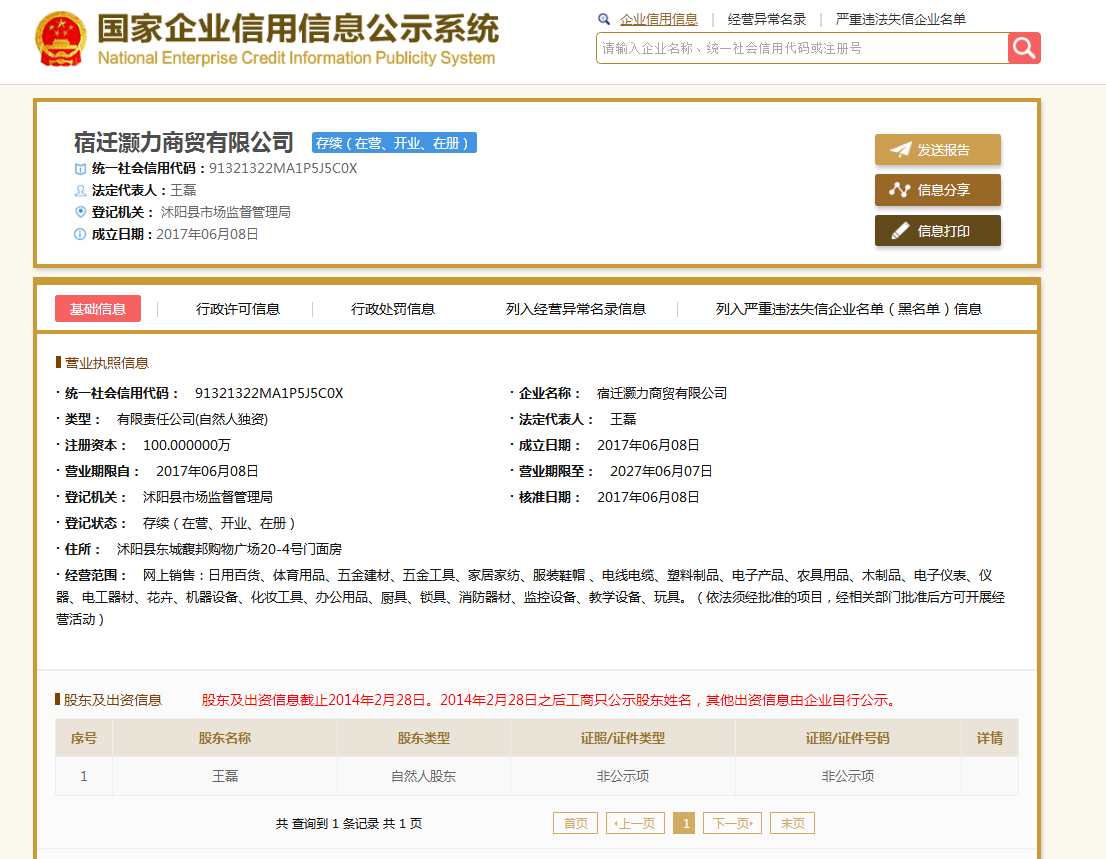
Task: Click the pencil icon on 信息打印
Action: click(900, 231)
